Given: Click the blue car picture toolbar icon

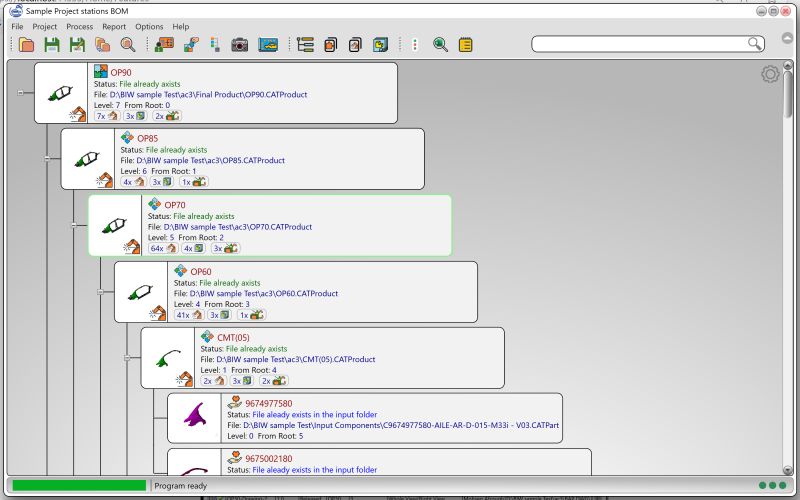Looking at the screenshot, I should [268, 45].
